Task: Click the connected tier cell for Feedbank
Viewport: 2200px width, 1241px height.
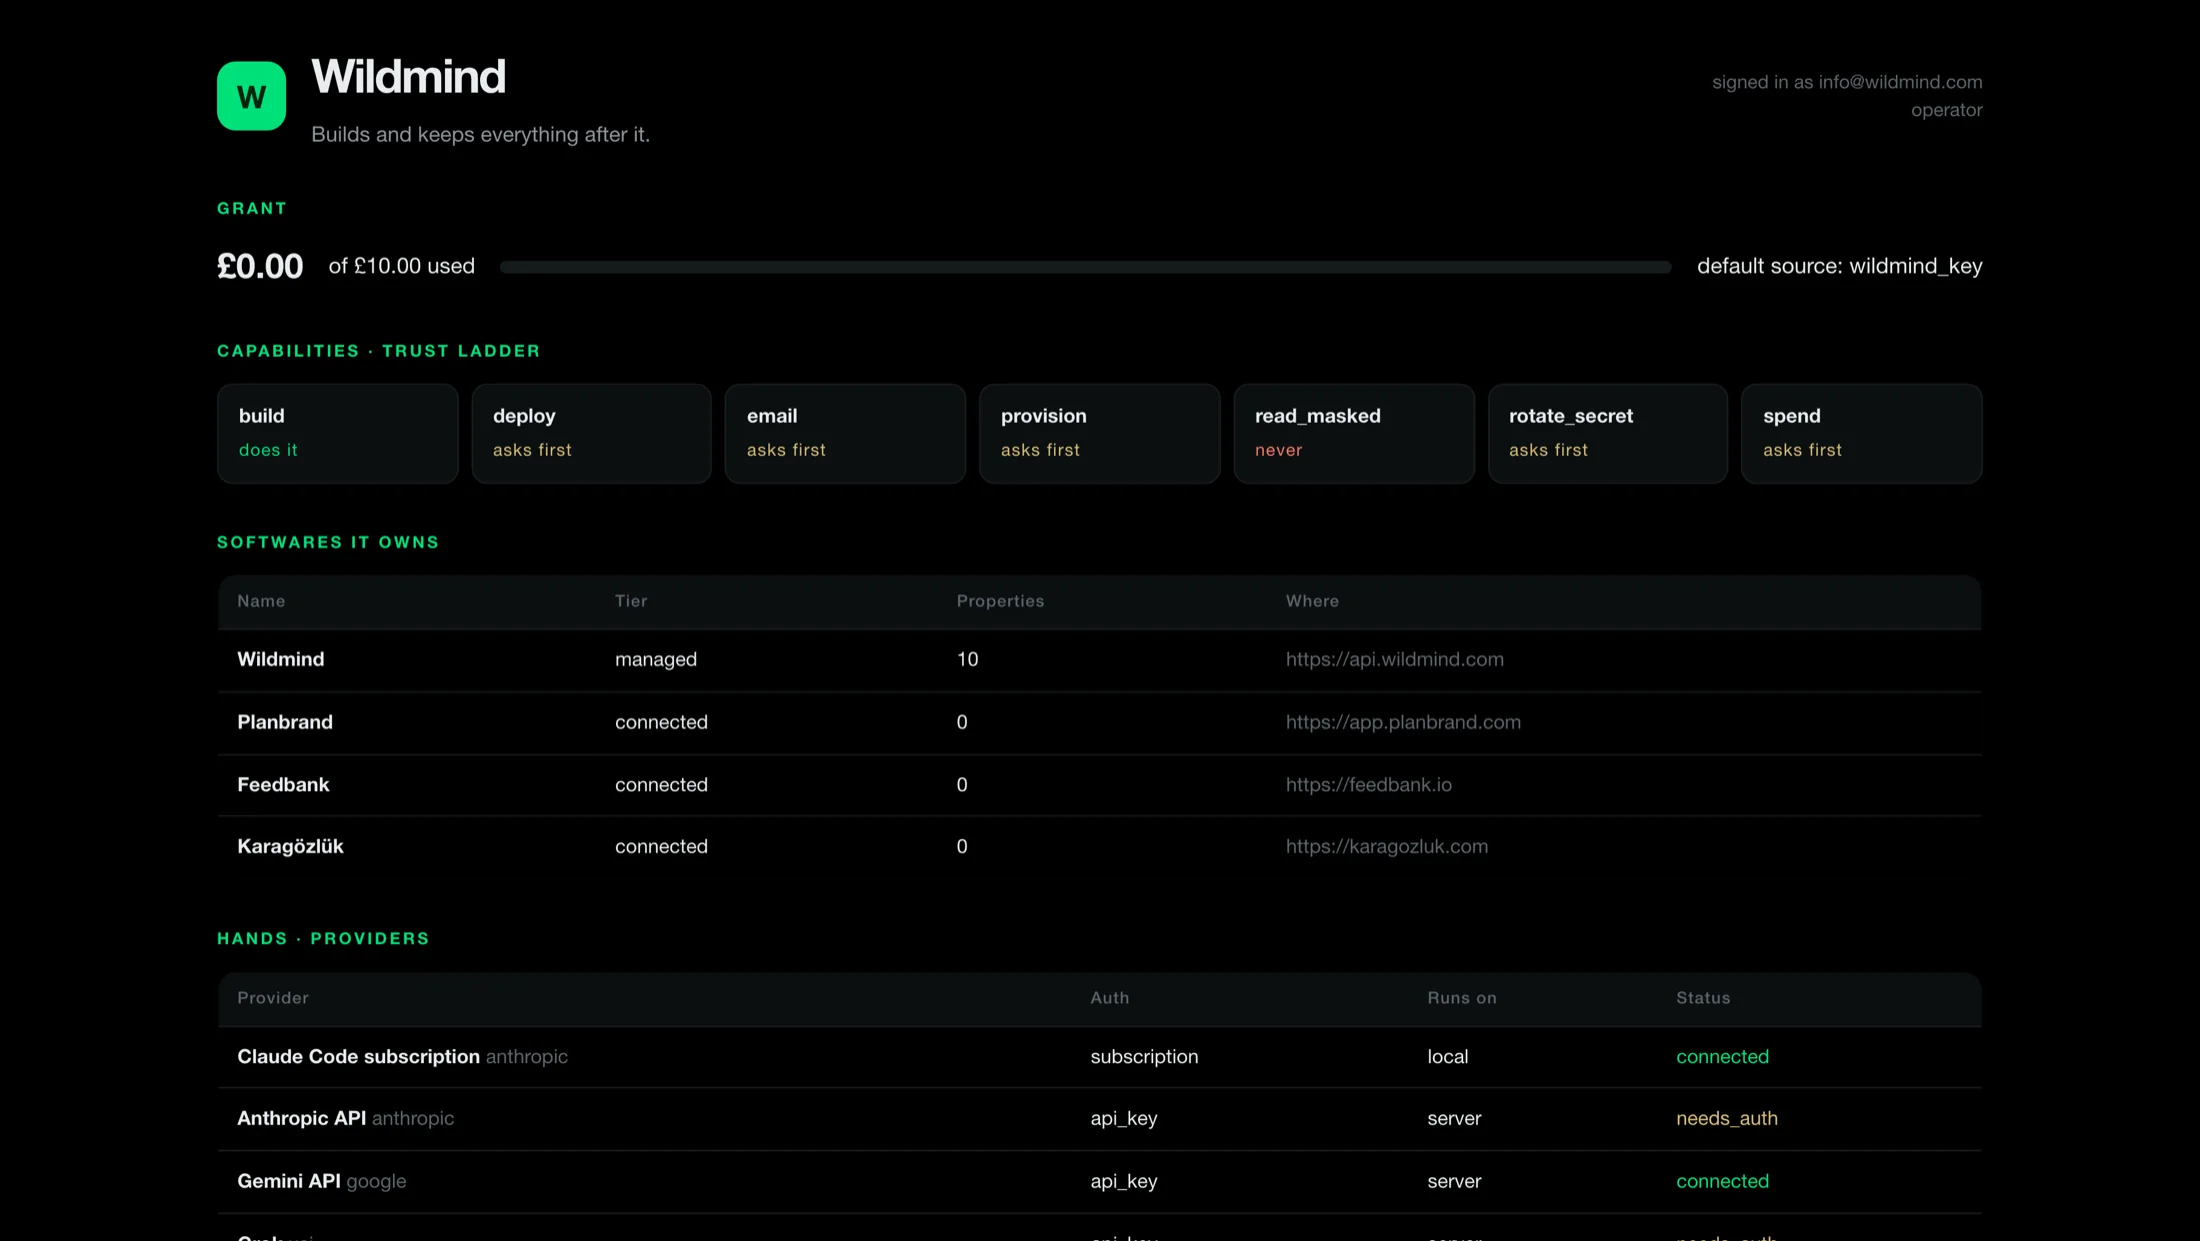Action: [661, 785]
